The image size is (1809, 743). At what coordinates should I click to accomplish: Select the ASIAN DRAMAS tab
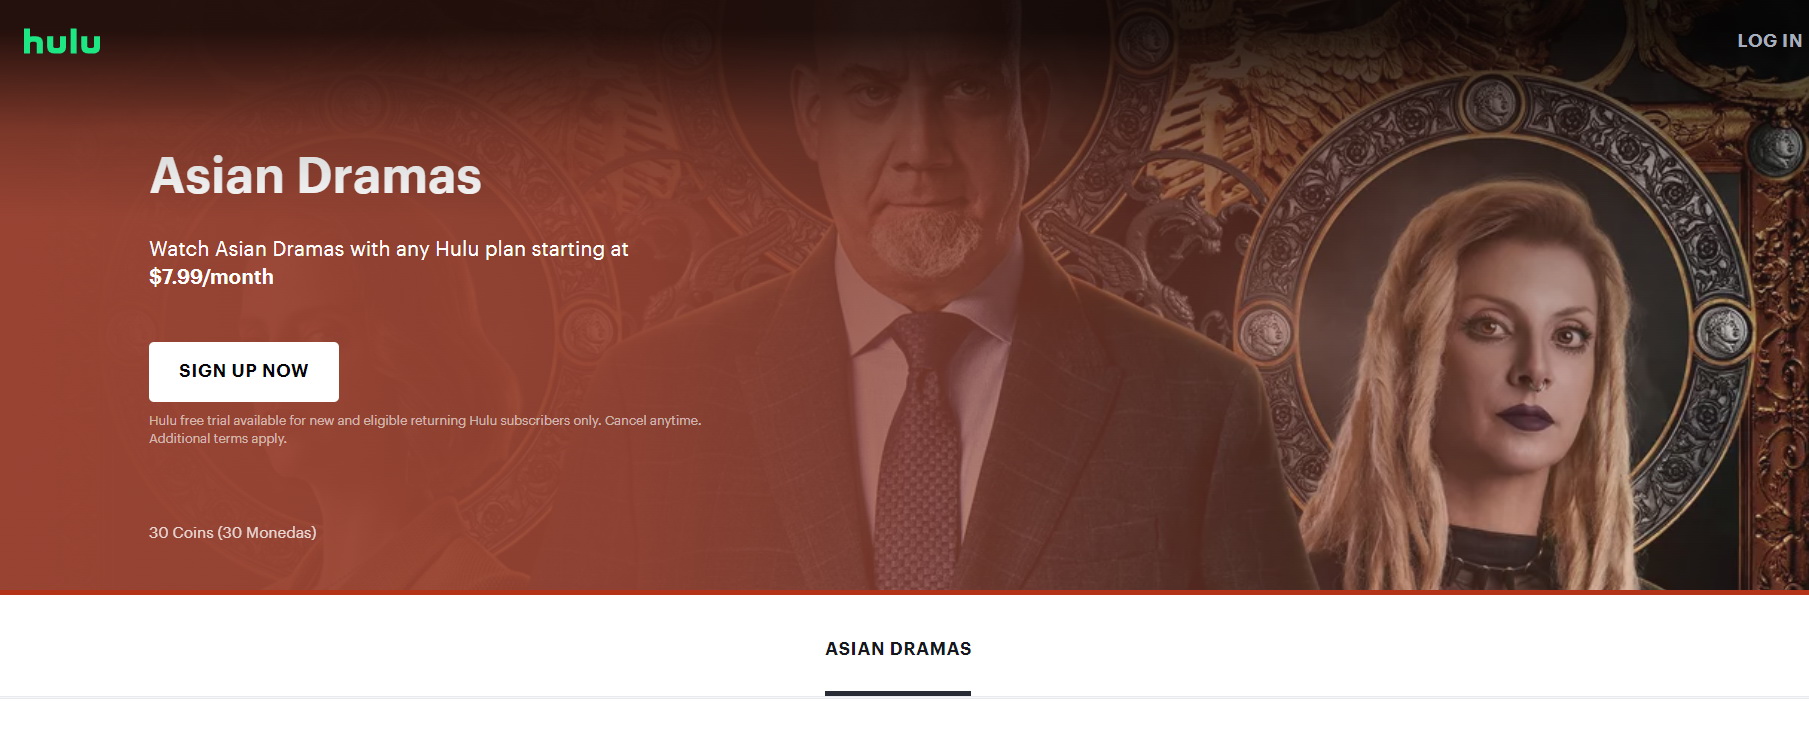(898, 649)
